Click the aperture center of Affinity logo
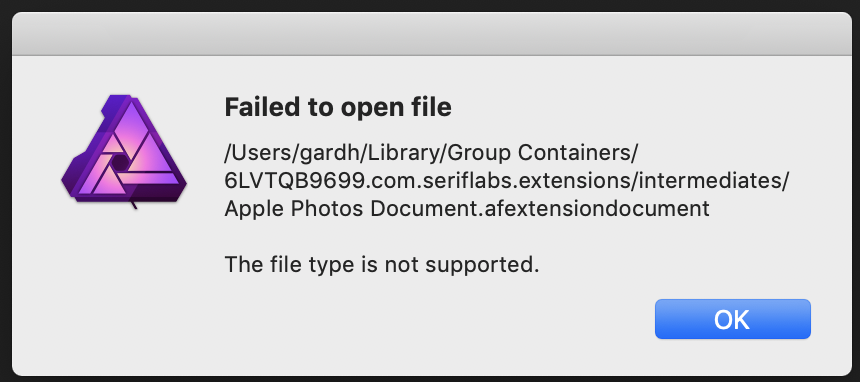Image resolution: width=860 pixels, height=382 pixels. click(x=119, y=162)
